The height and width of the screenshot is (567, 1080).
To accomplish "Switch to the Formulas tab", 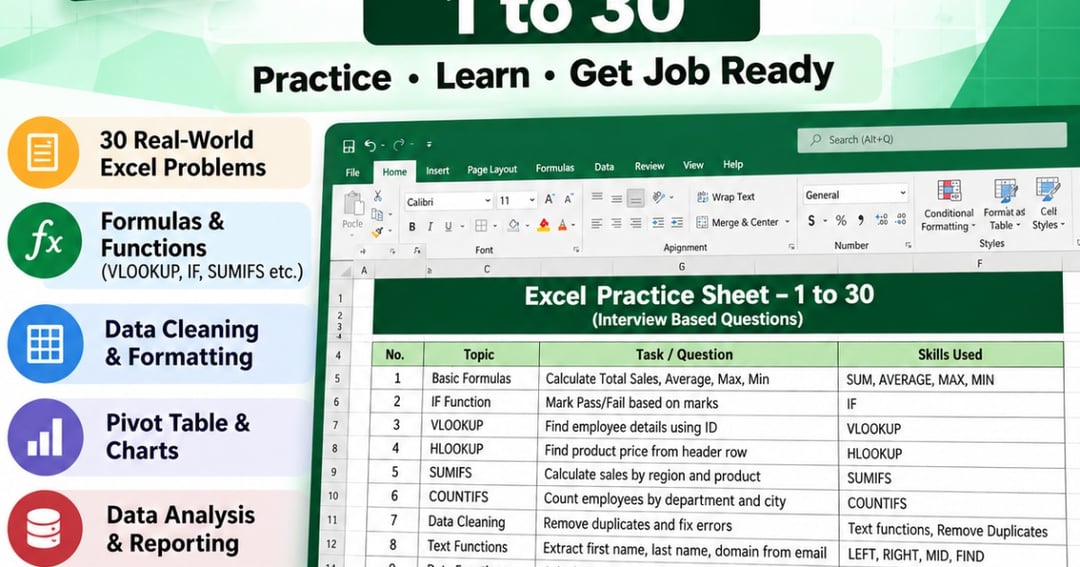I will pyautogui.click(x=554, y=167).
